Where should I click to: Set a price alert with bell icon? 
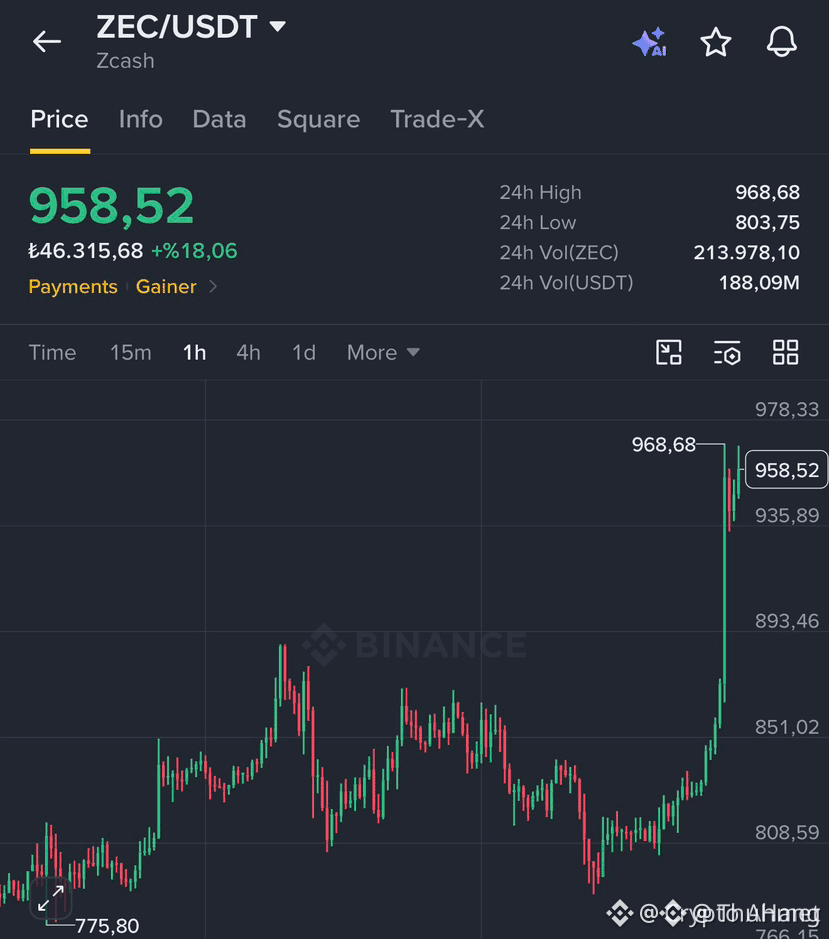click(782, 42)
